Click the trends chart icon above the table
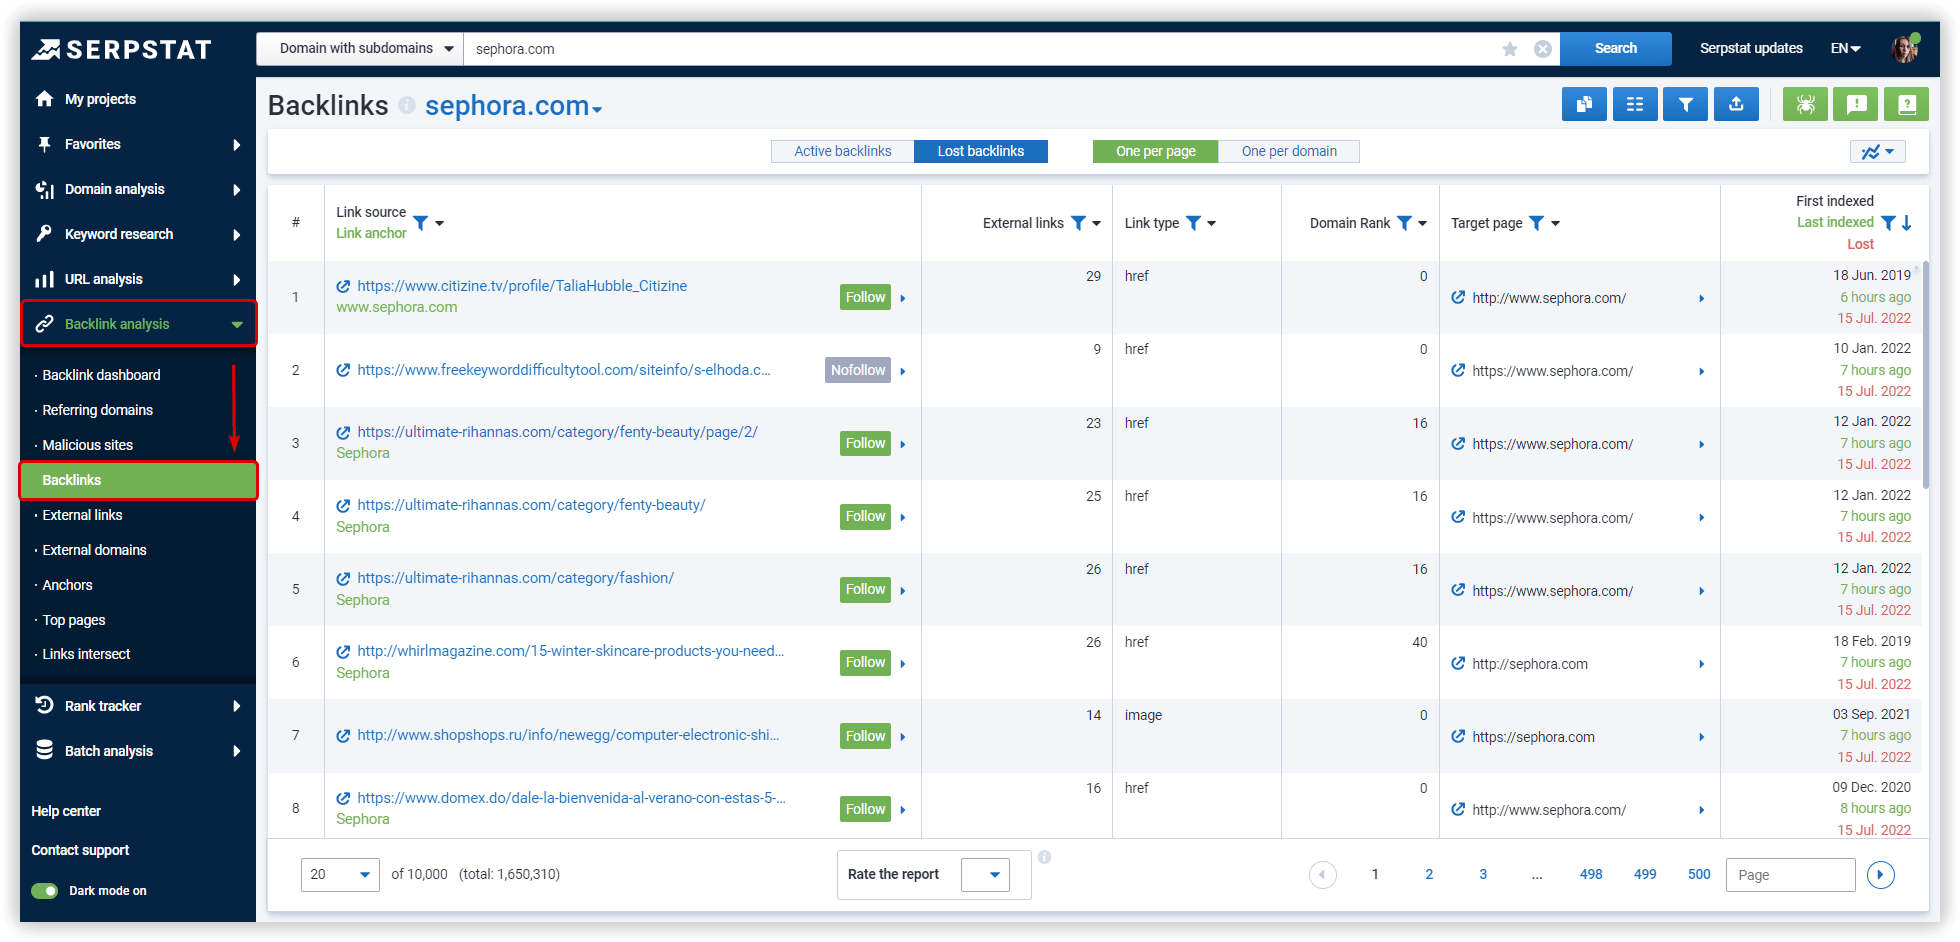 pos(1876,151)
